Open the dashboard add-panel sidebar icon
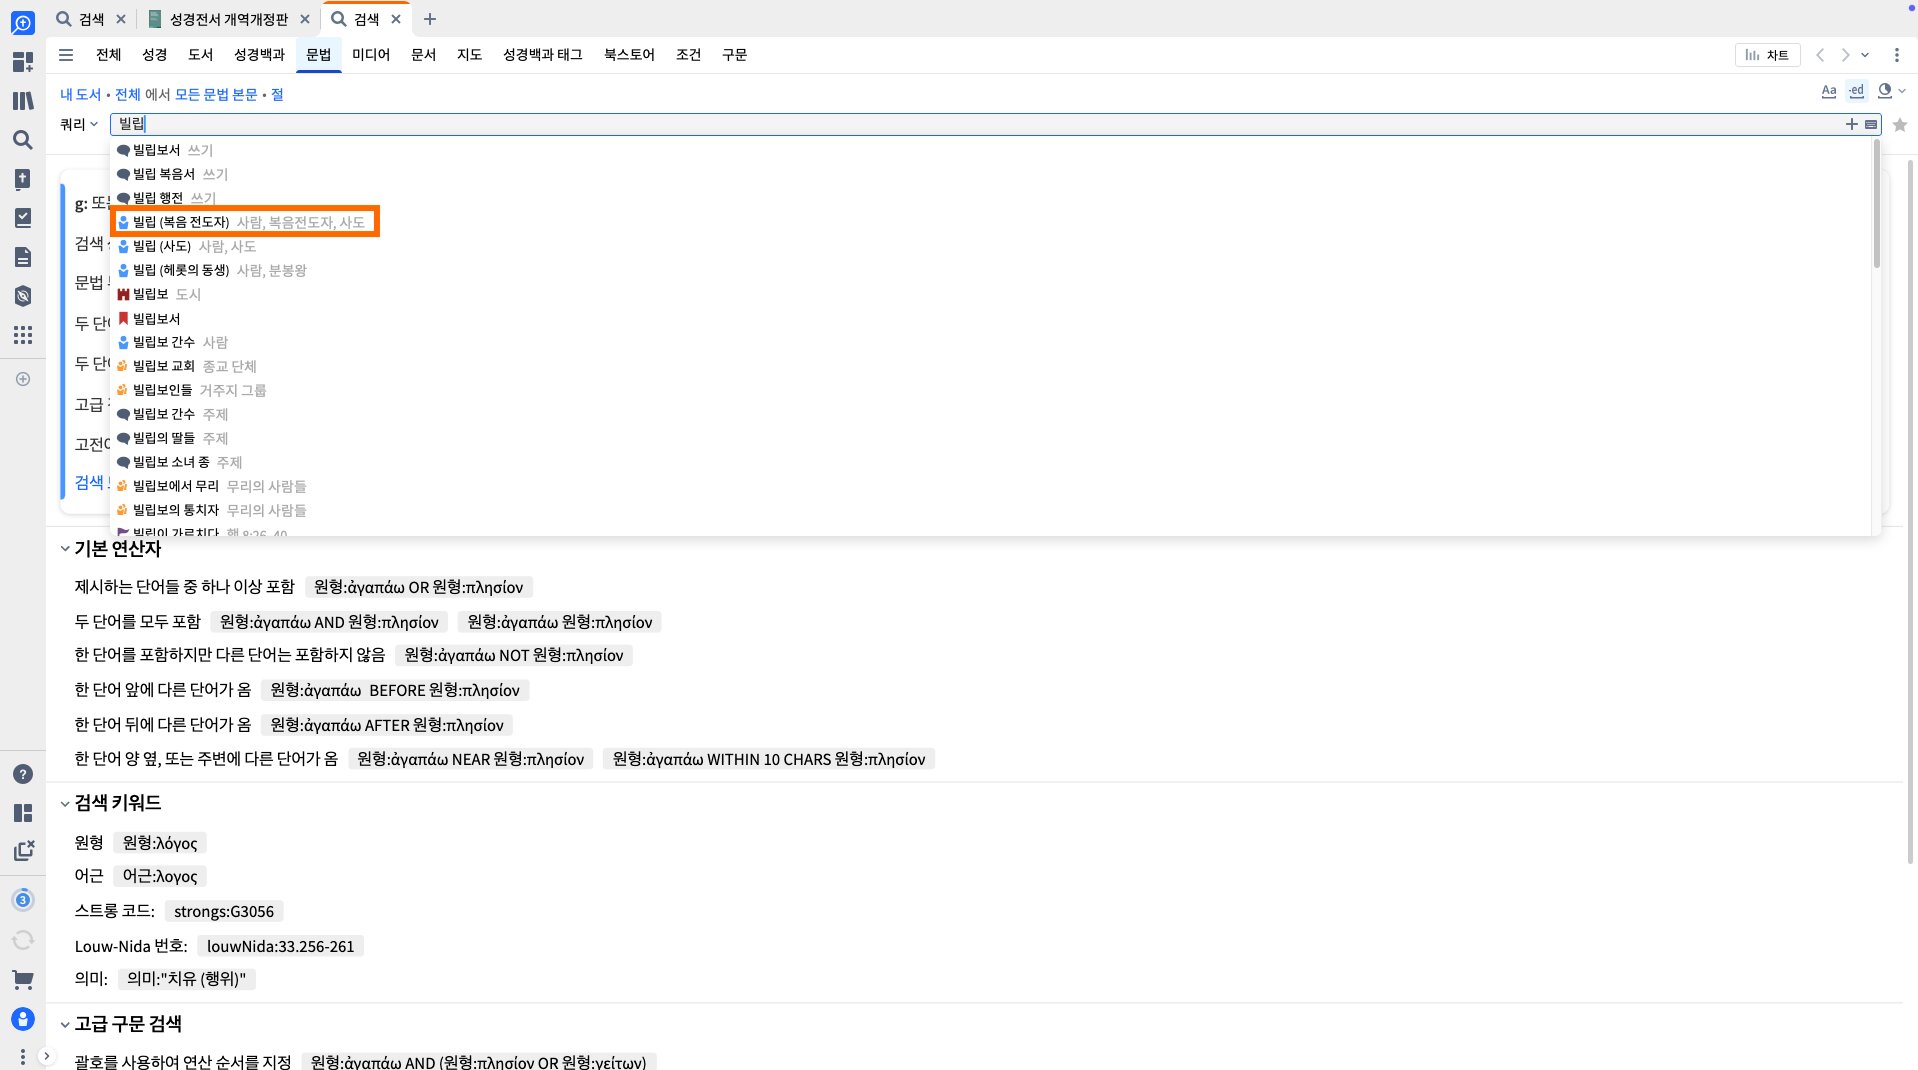The height and width of the screenshot is (1070, 1918). click(22, 62)
